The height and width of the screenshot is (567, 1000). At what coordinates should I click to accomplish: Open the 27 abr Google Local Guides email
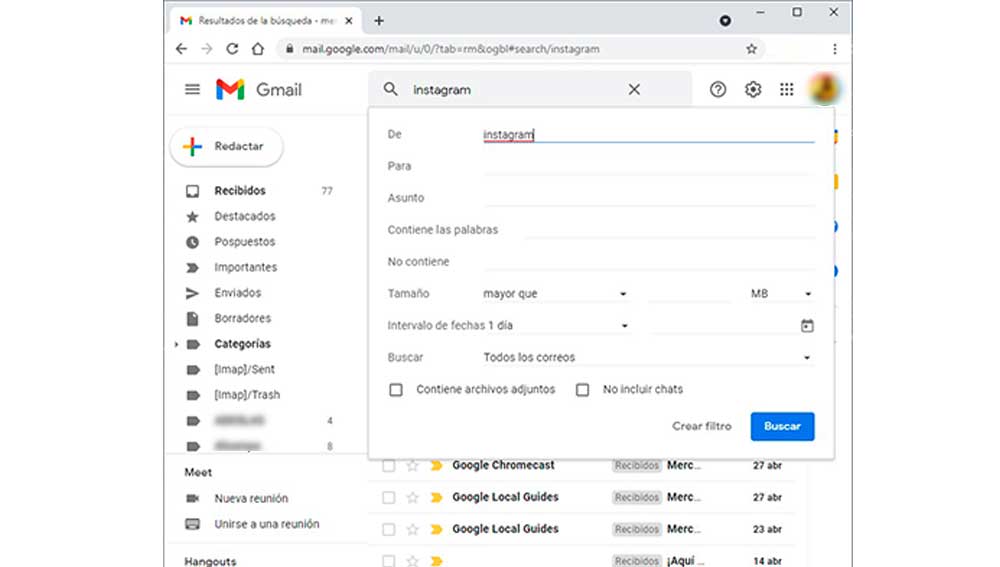pos(505,497)
